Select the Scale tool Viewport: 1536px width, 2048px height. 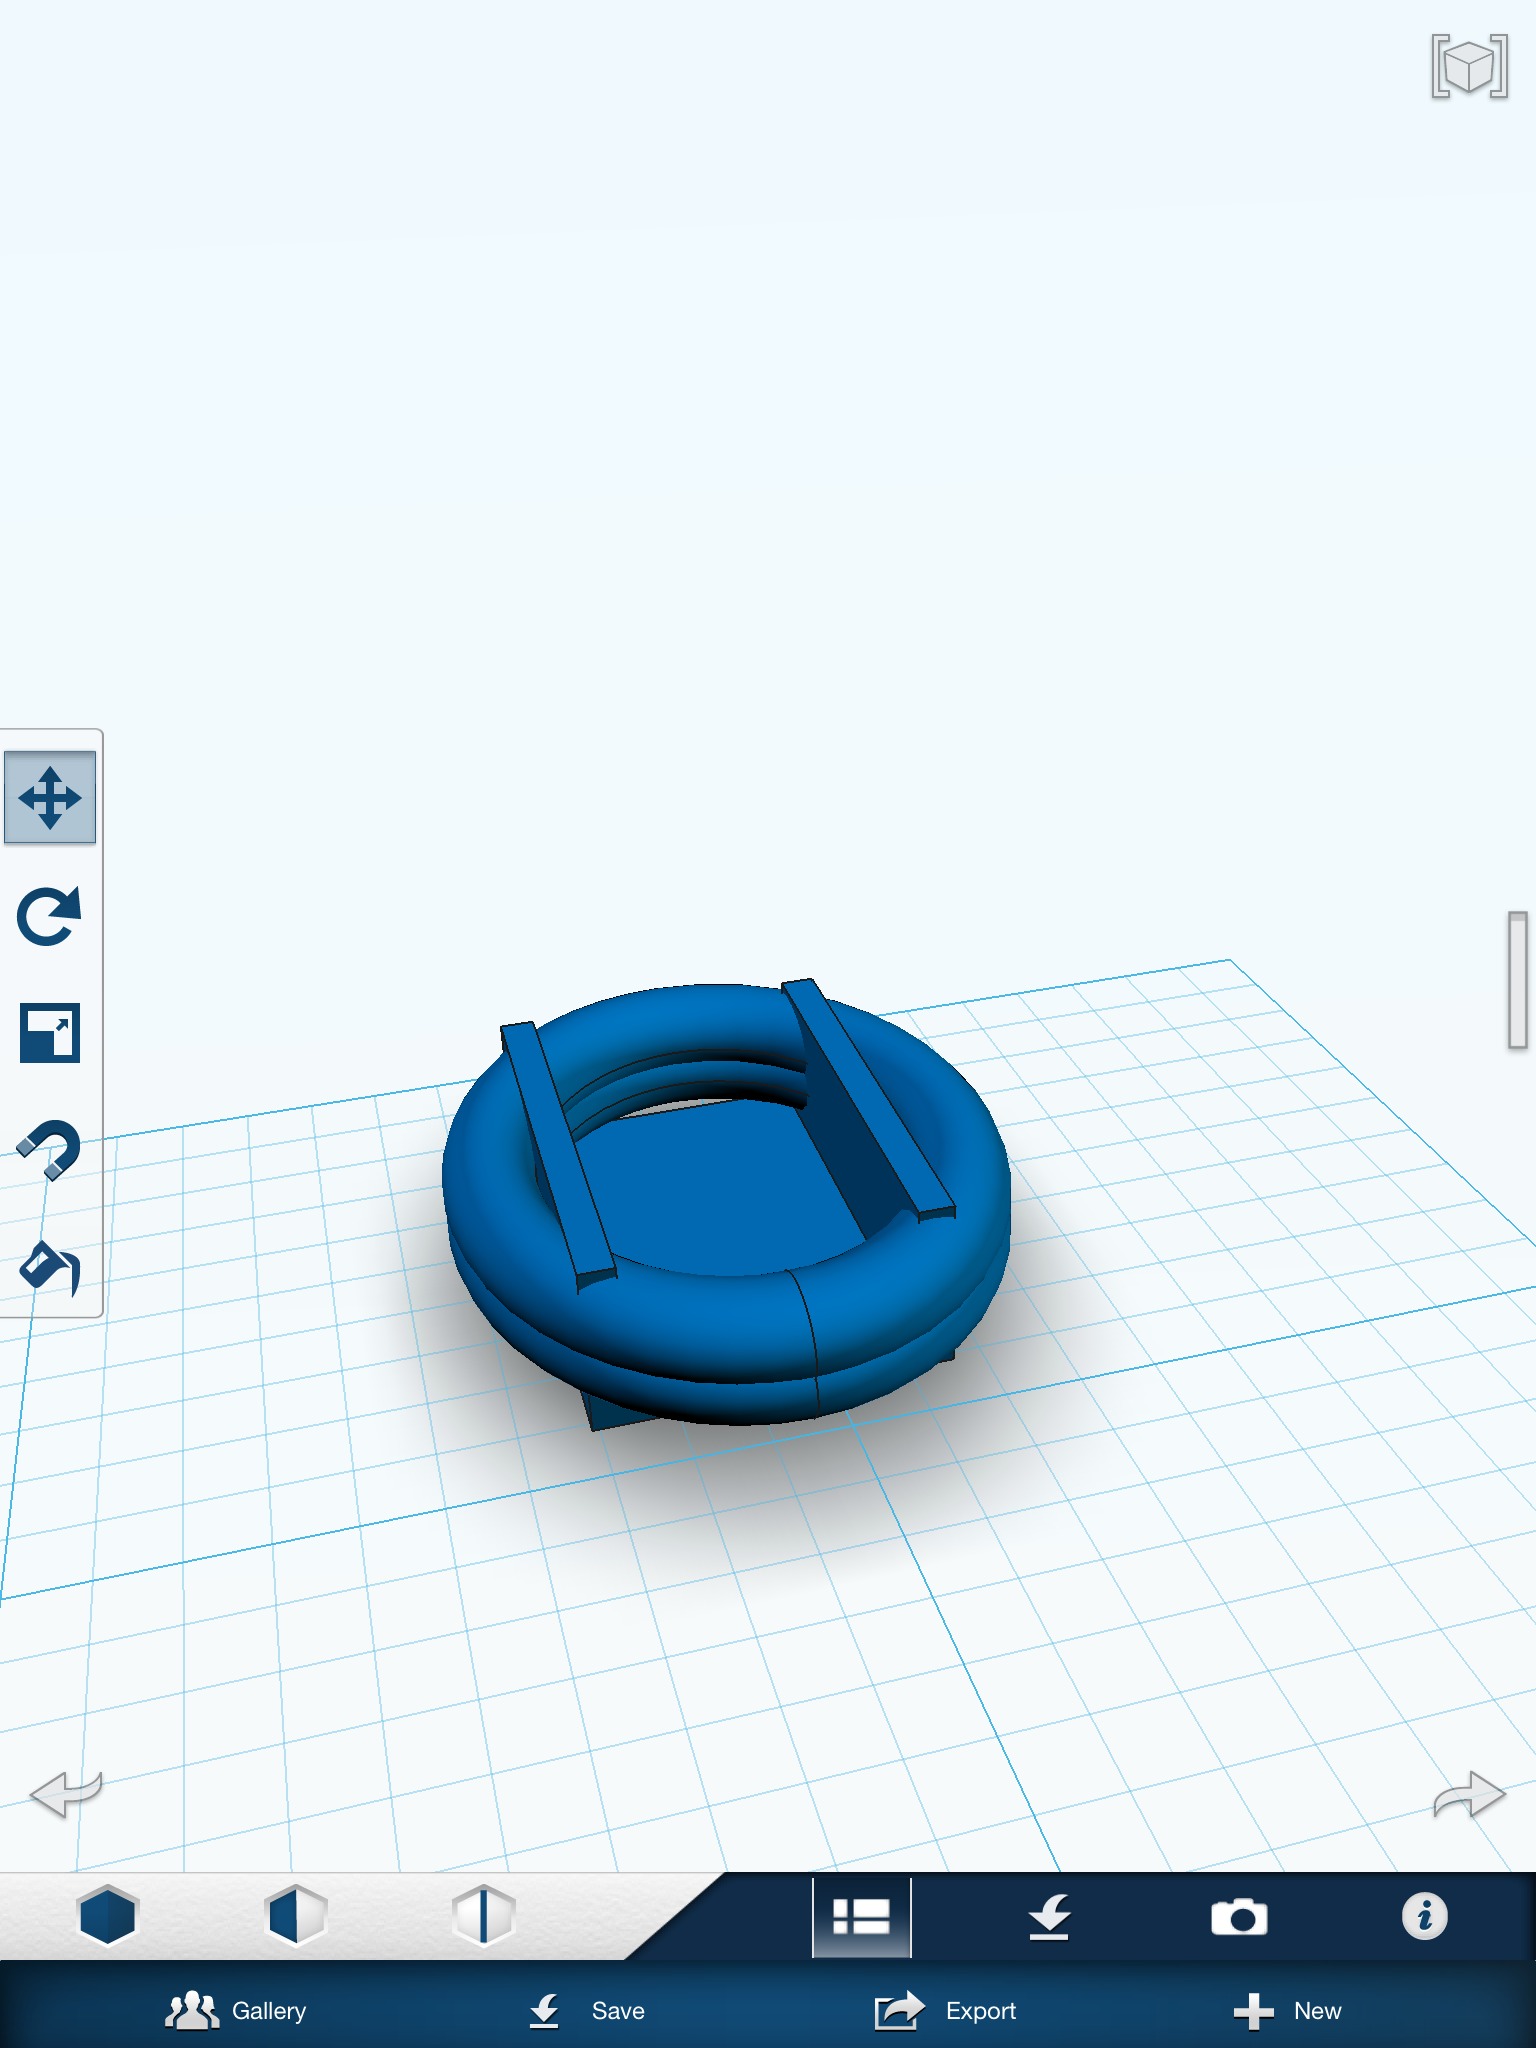coord(50,1032)
